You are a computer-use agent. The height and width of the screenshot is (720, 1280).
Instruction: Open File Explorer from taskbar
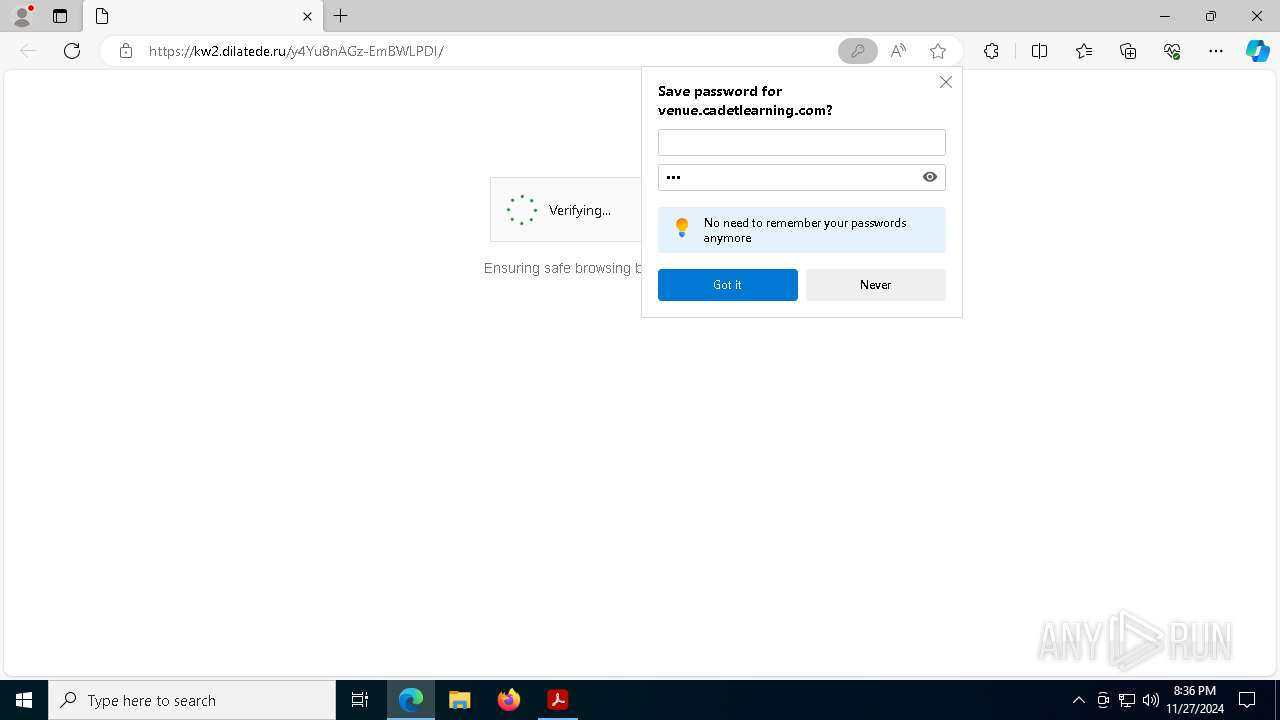click(x=460, y=700)
